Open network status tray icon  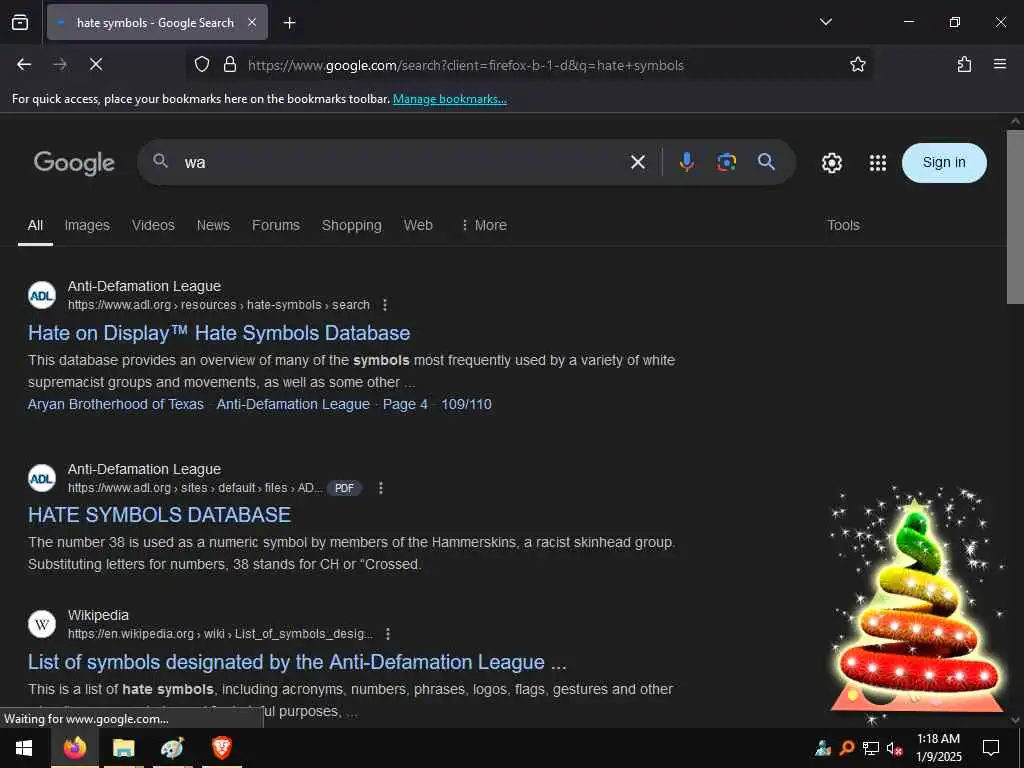[x=871, y=748]
